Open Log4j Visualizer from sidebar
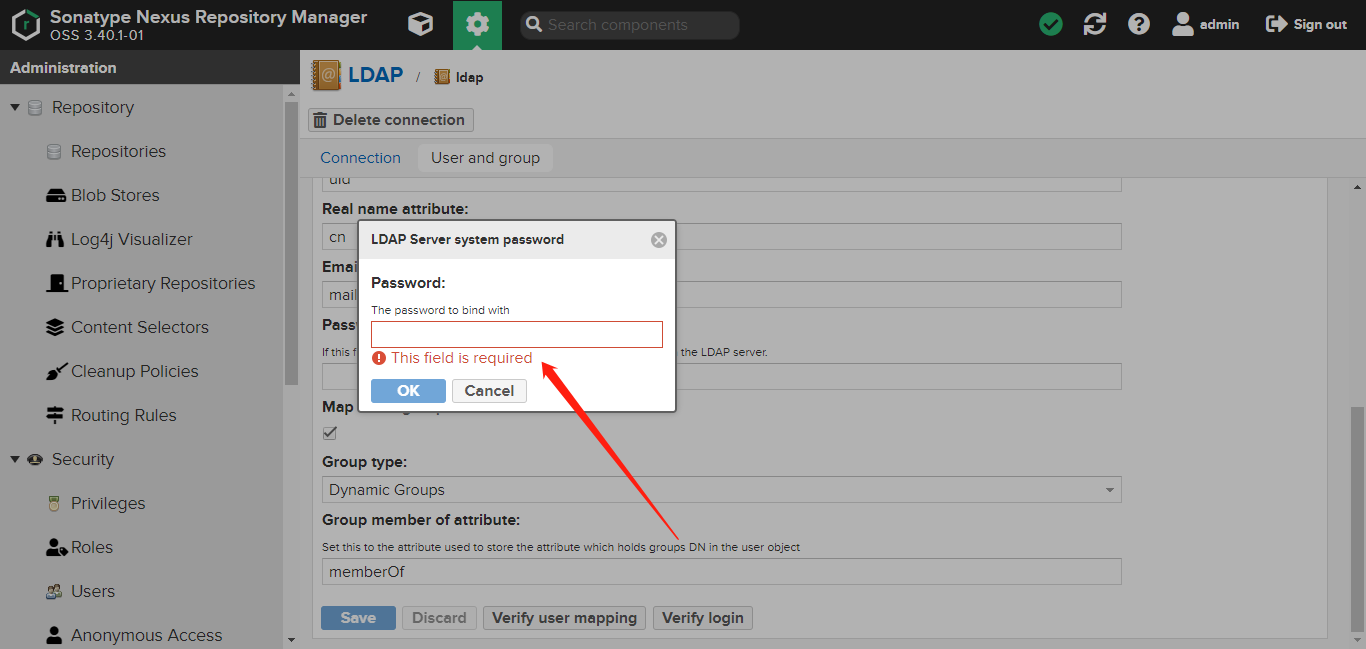The width and height of the screenshot is (1366, 649). [x=131, y=239]
